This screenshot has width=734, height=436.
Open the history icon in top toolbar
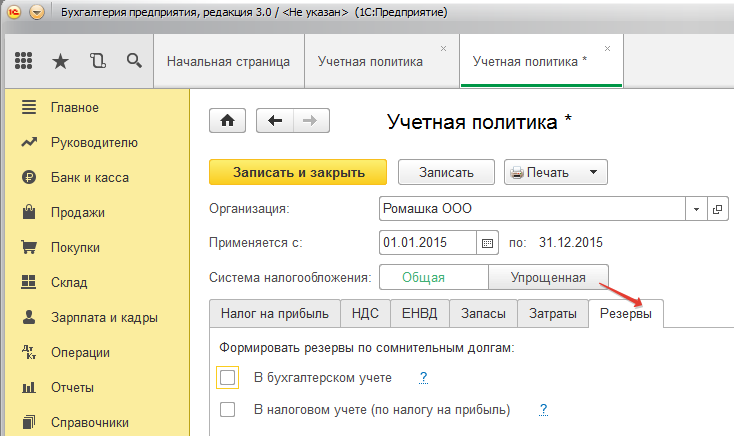click(x=97, y=61)
